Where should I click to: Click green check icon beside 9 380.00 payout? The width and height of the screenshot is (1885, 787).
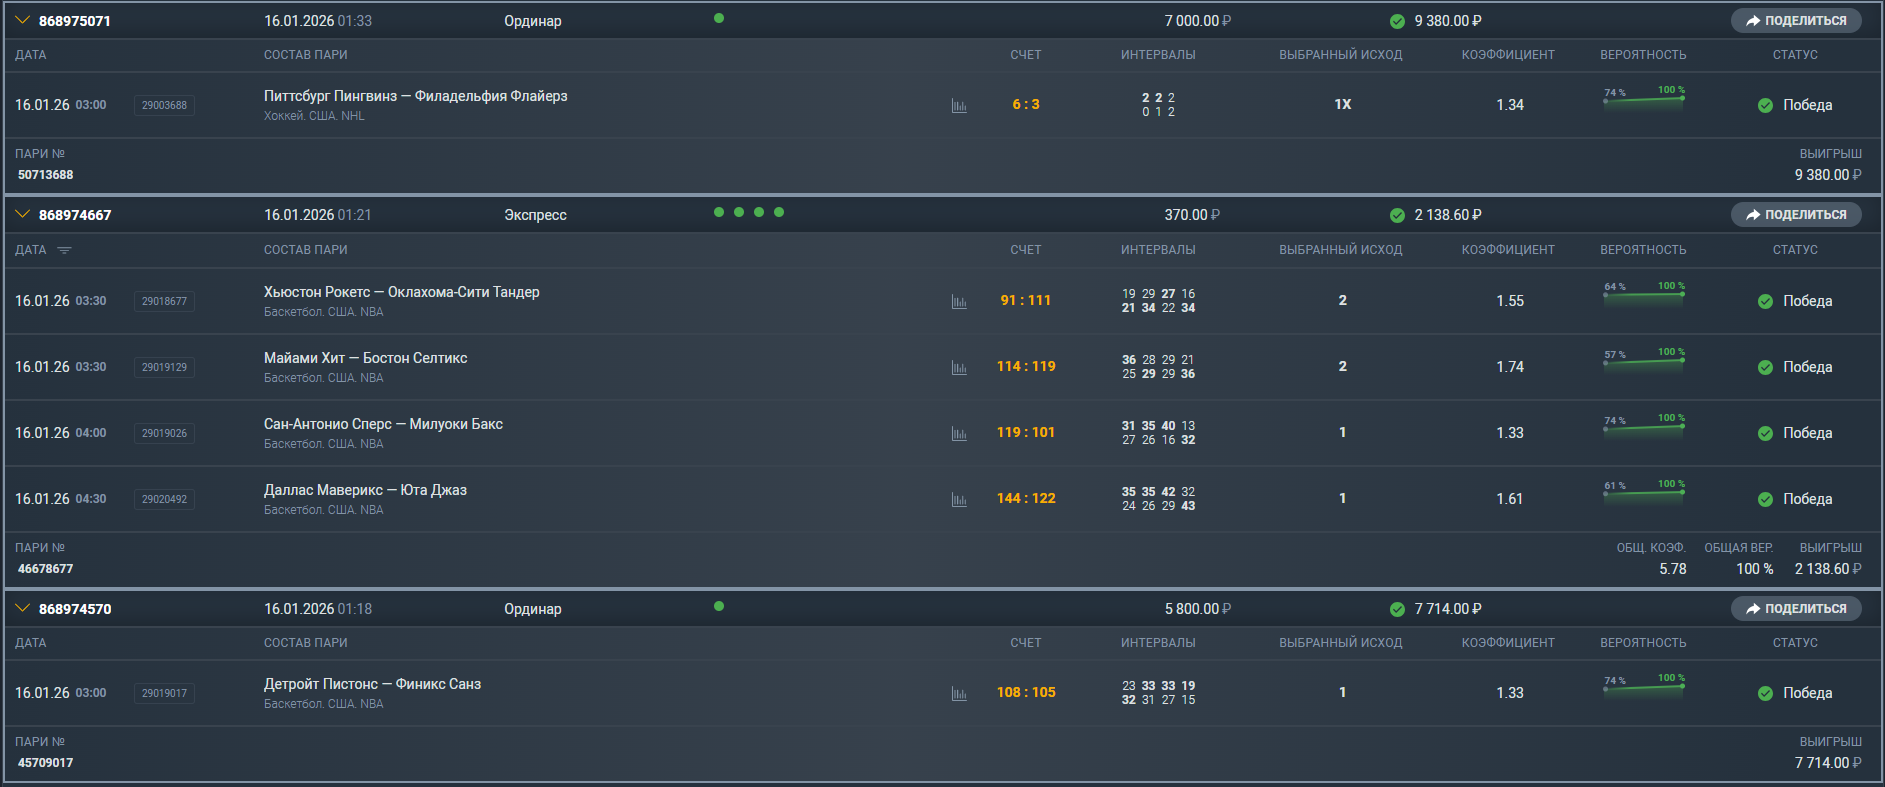[1397, 21]
